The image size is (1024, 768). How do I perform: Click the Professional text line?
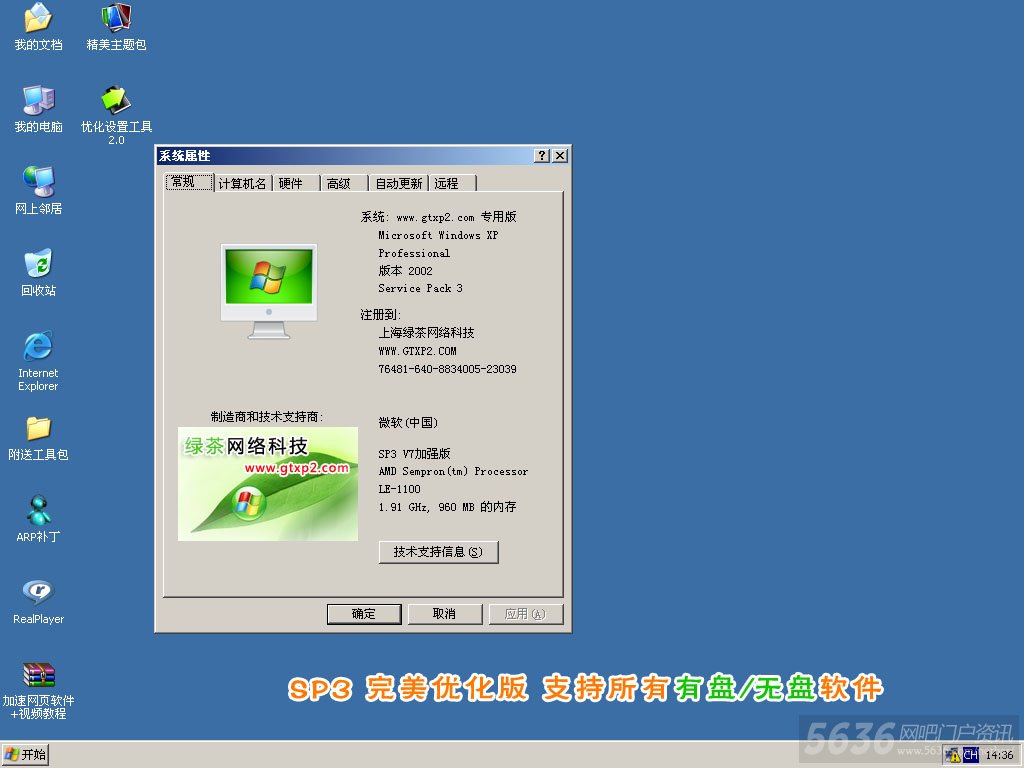pyautogui.click(x=414, y=253)
